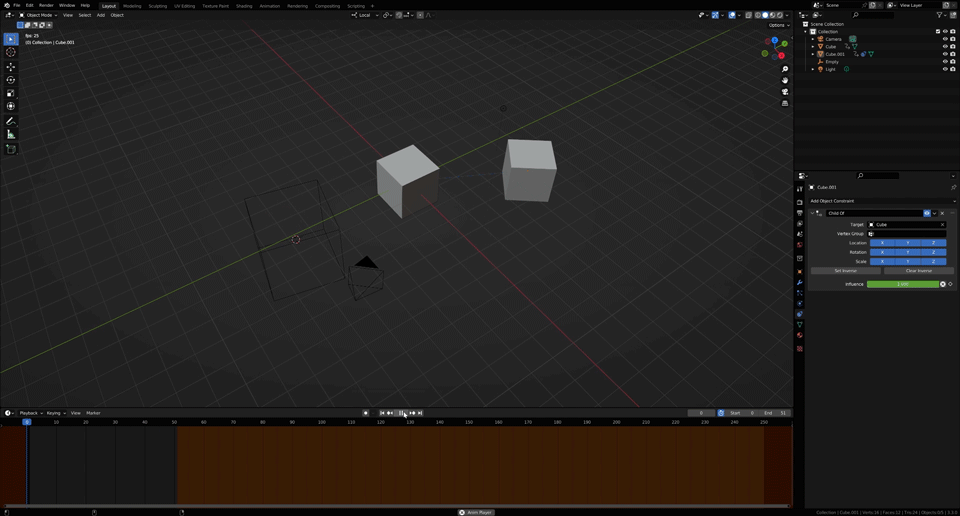This screenshot has height=516, width=960.
Task: Toggle Rotation Y on Child Of constraint
Action: [x=908, y=252]
